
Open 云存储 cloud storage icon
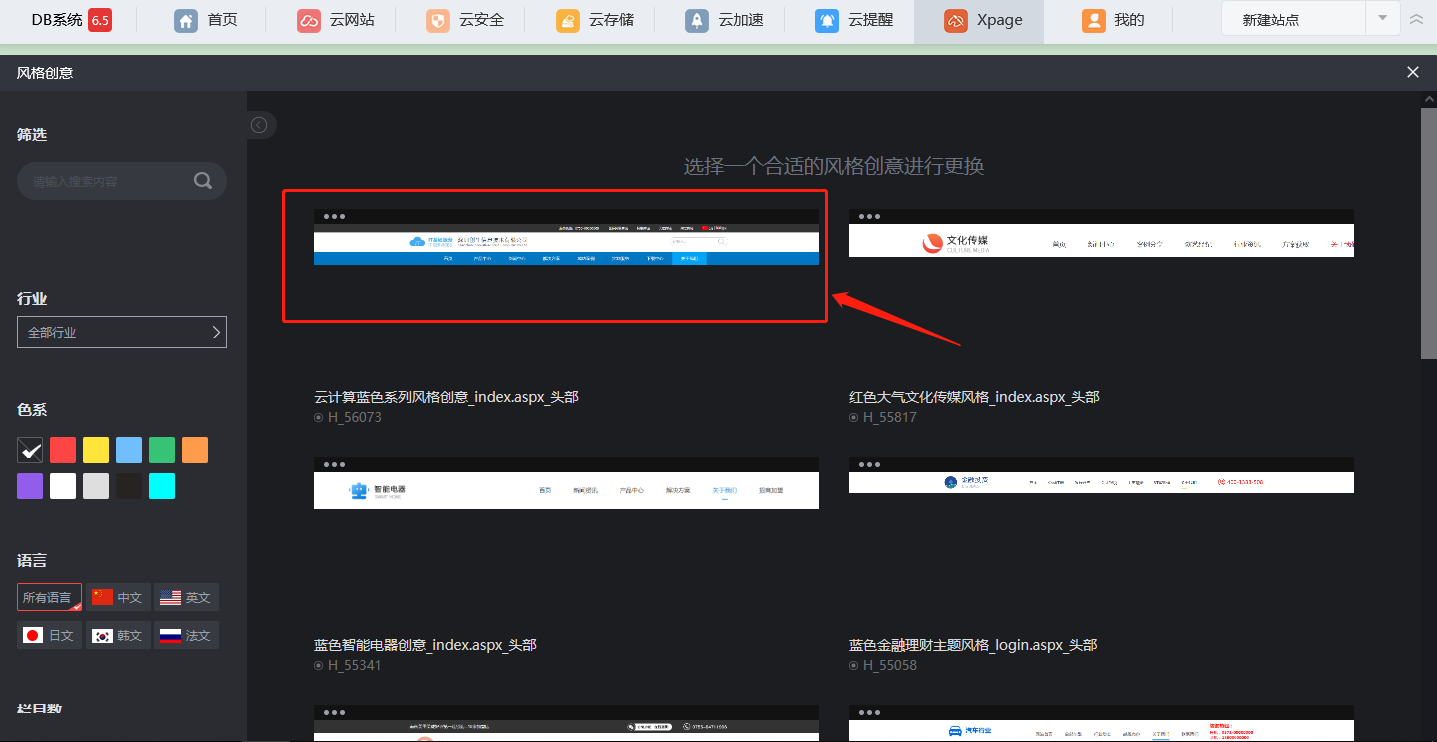(x=568, y=21)
